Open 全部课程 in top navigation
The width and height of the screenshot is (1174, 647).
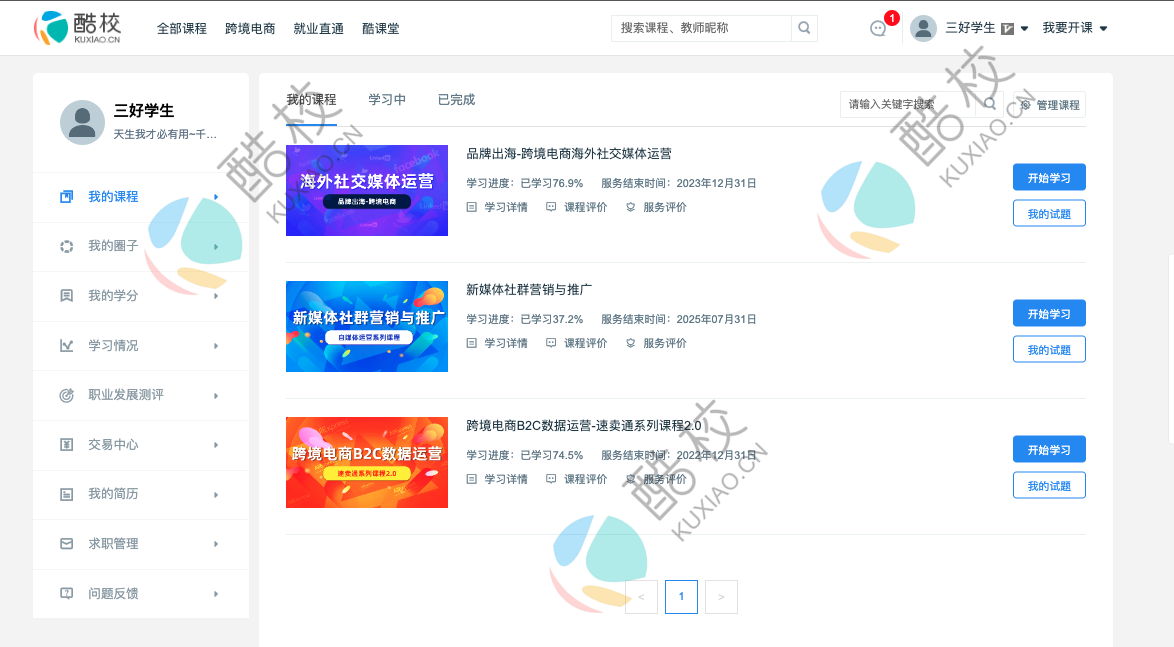[x=182, y=28]
